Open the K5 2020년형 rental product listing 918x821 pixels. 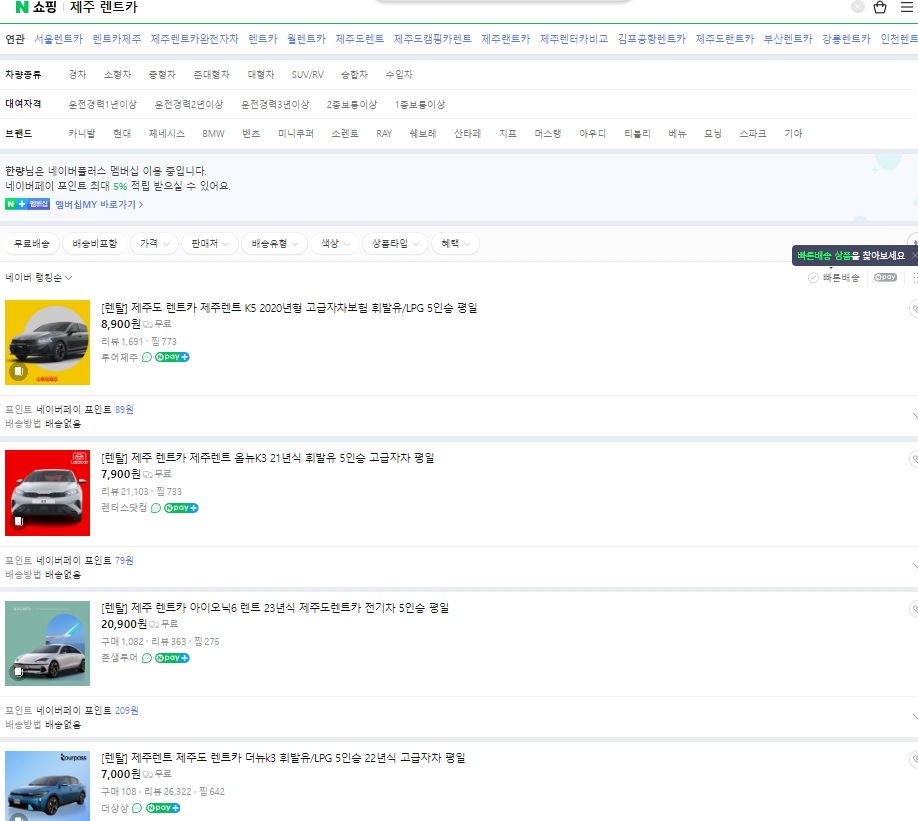click(x=287, y=307)
